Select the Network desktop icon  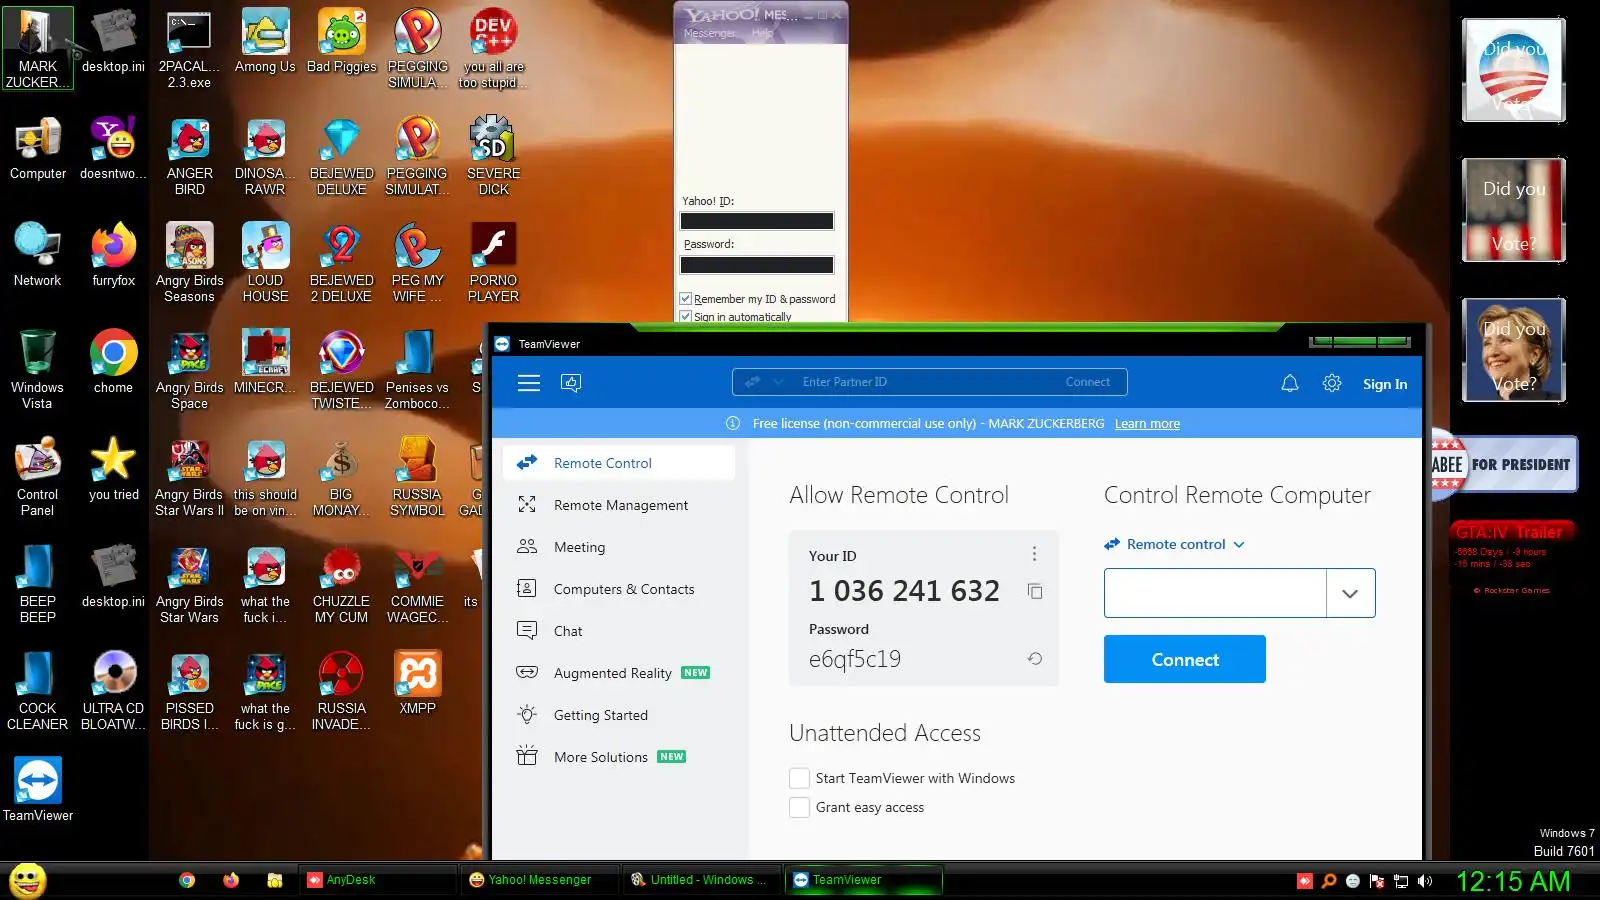38,256
